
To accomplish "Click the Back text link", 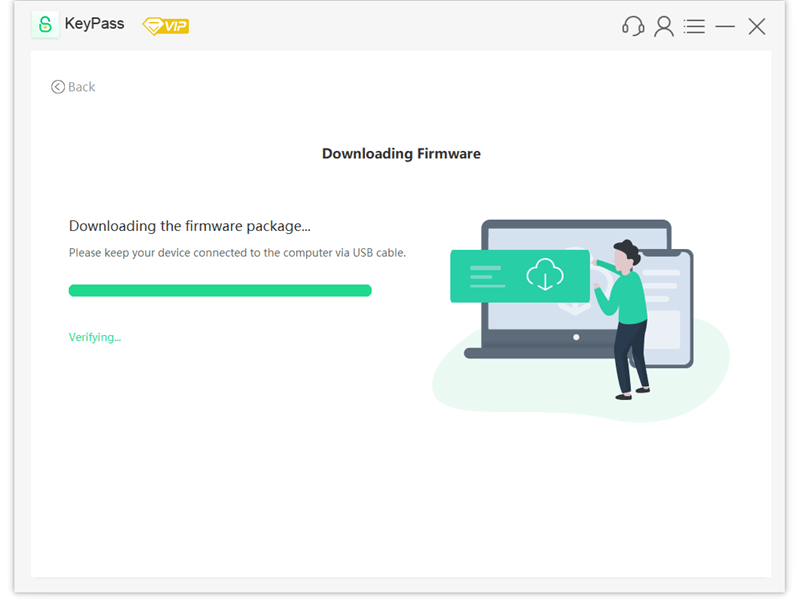I will (x=82, y=87).
